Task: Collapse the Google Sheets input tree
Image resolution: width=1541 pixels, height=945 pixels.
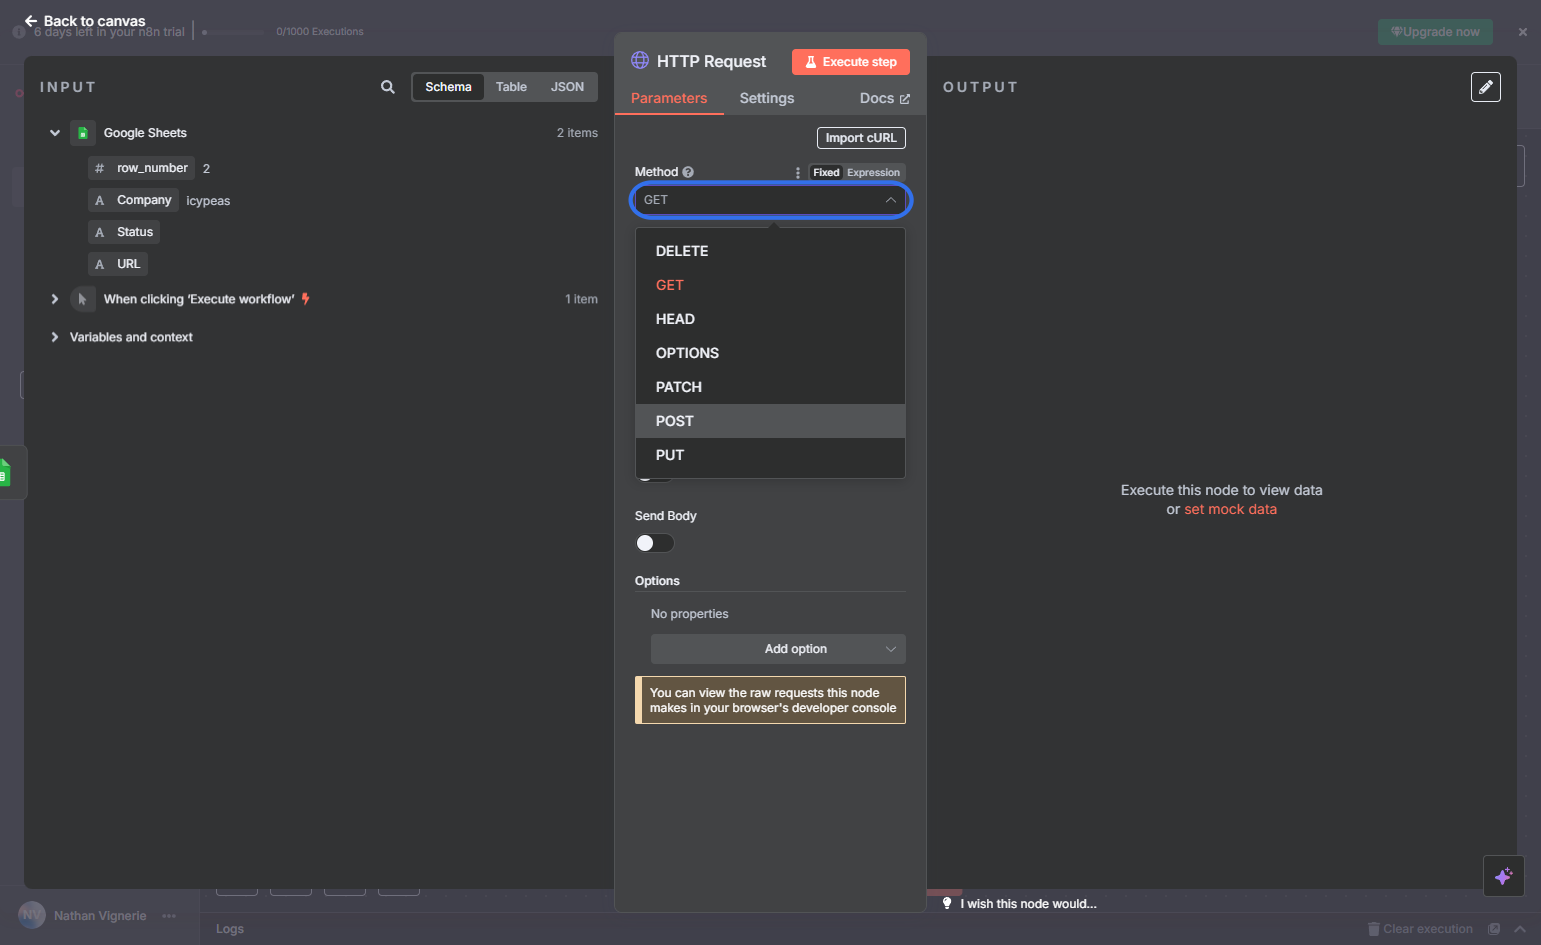Action: (x=55, y=133)
